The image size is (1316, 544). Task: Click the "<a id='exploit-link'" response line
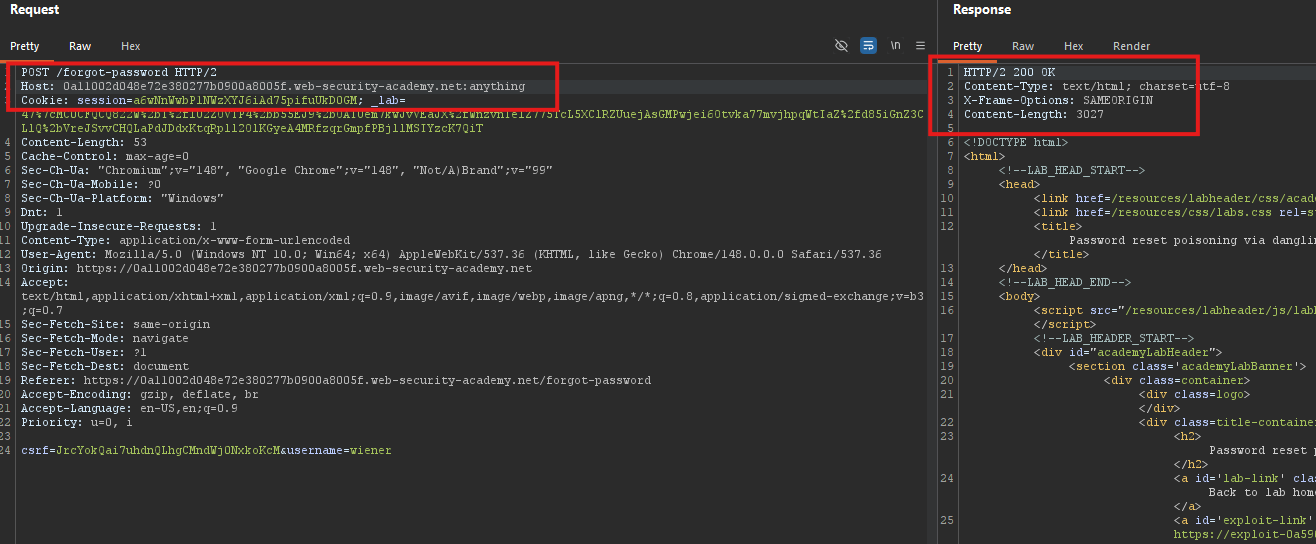[1245, 521]
